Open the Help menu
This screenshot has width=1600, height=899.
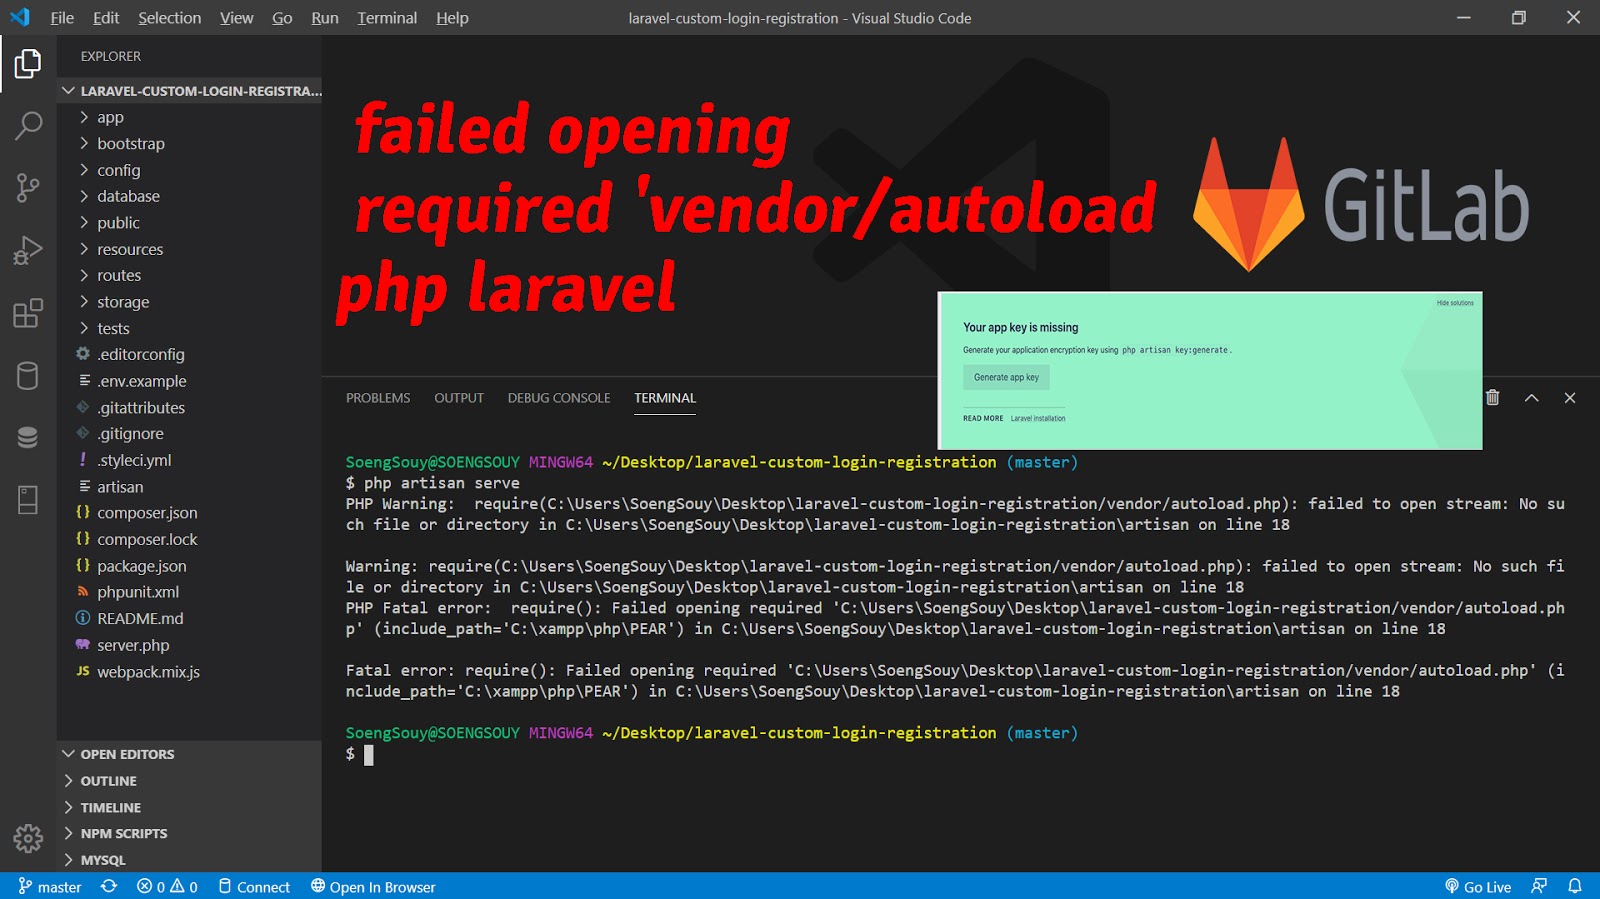pos(452,18)
